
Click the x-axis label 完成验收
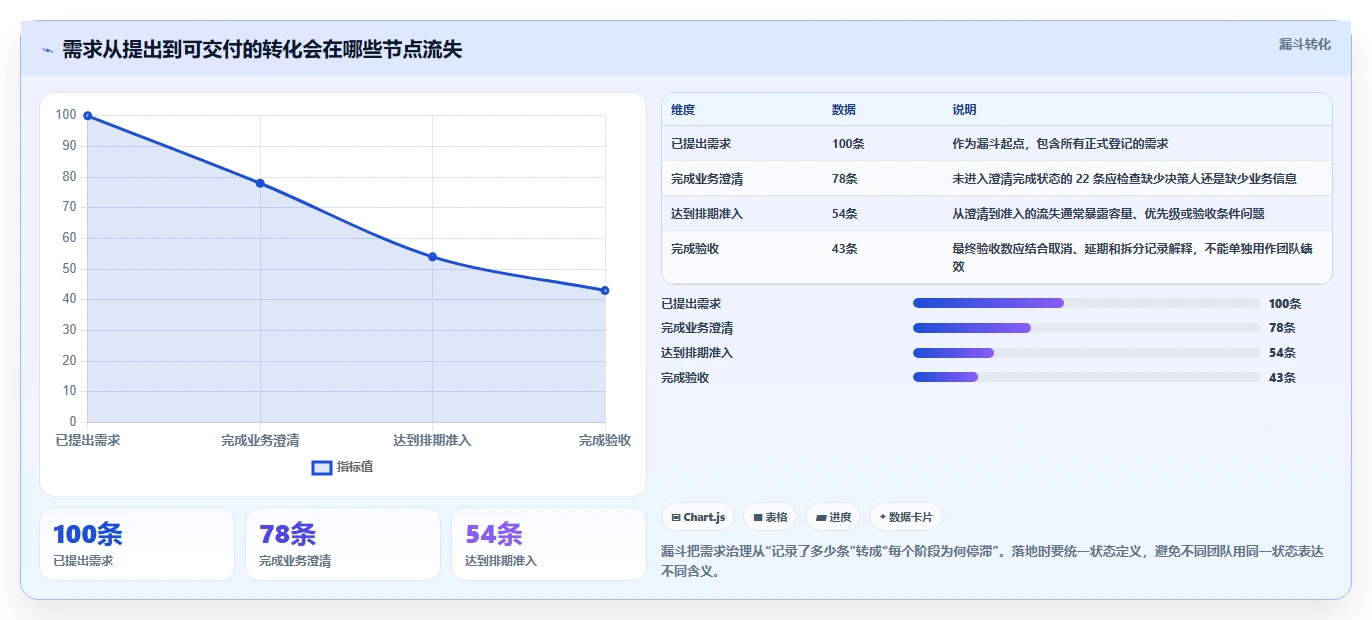point(605,440)
